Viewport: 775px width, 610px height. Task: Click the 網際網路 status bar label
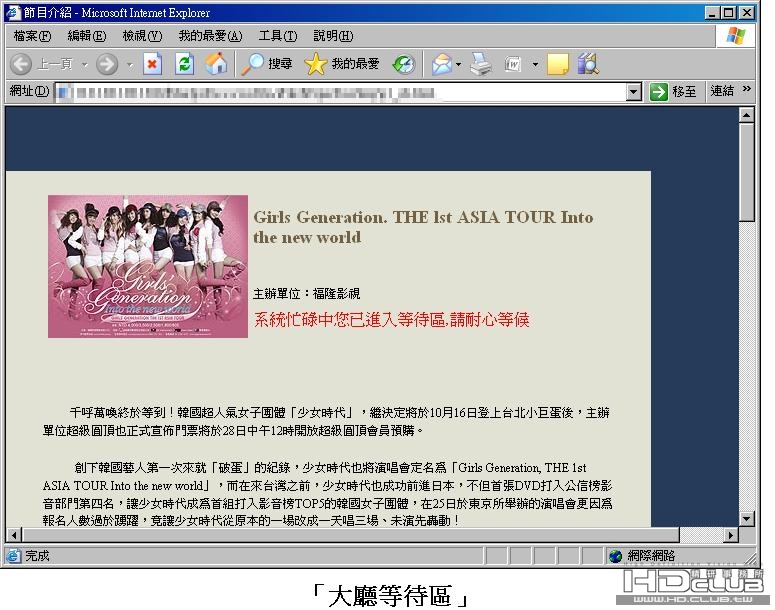(651, 556)
